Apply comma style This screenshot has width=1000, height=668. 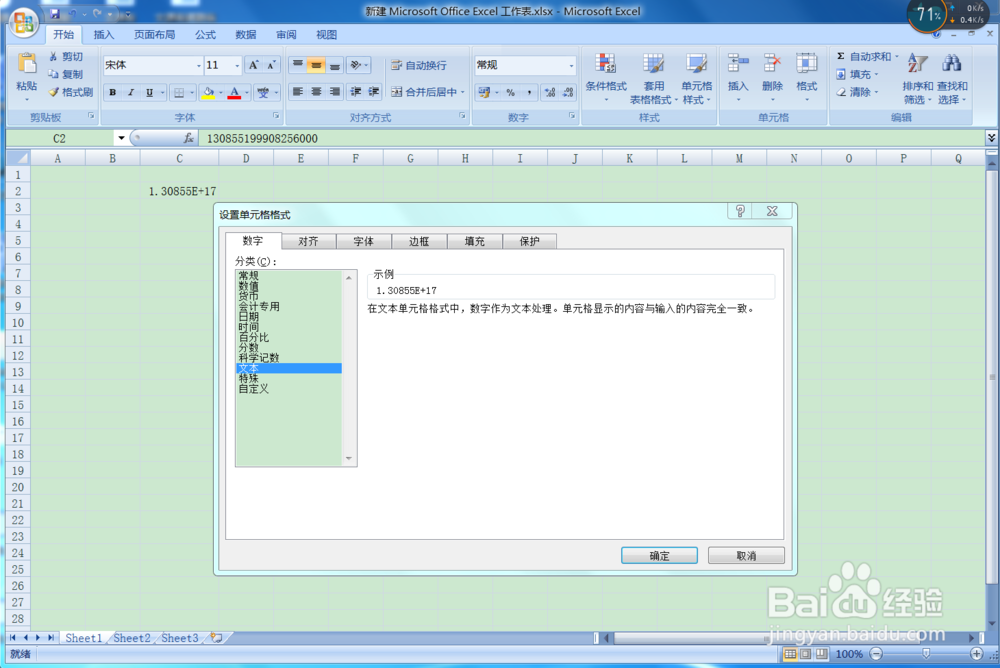(x=529, y=93)
